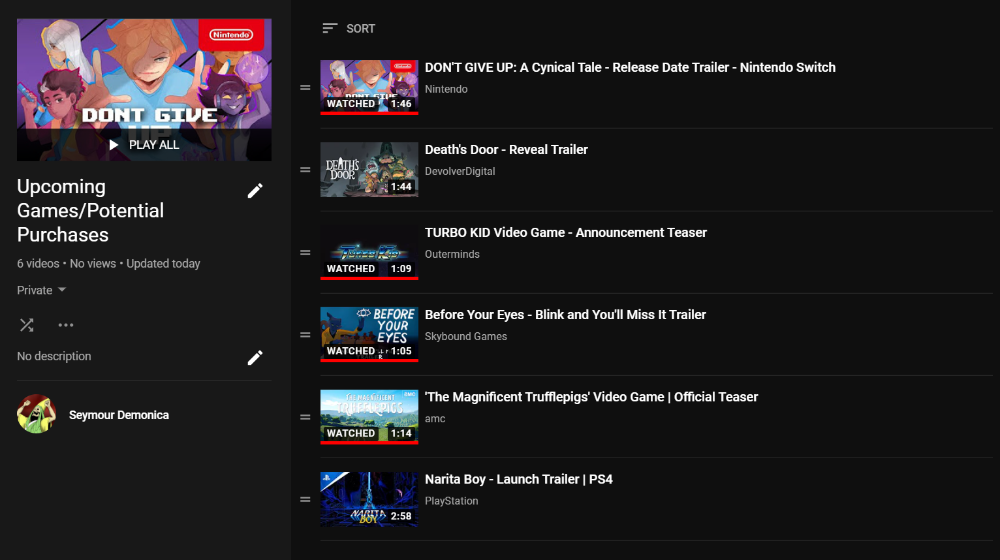Open Narita Boy - Launch Trailer title
Screen dimensions: 1000x560
click(x=518, y=480)
